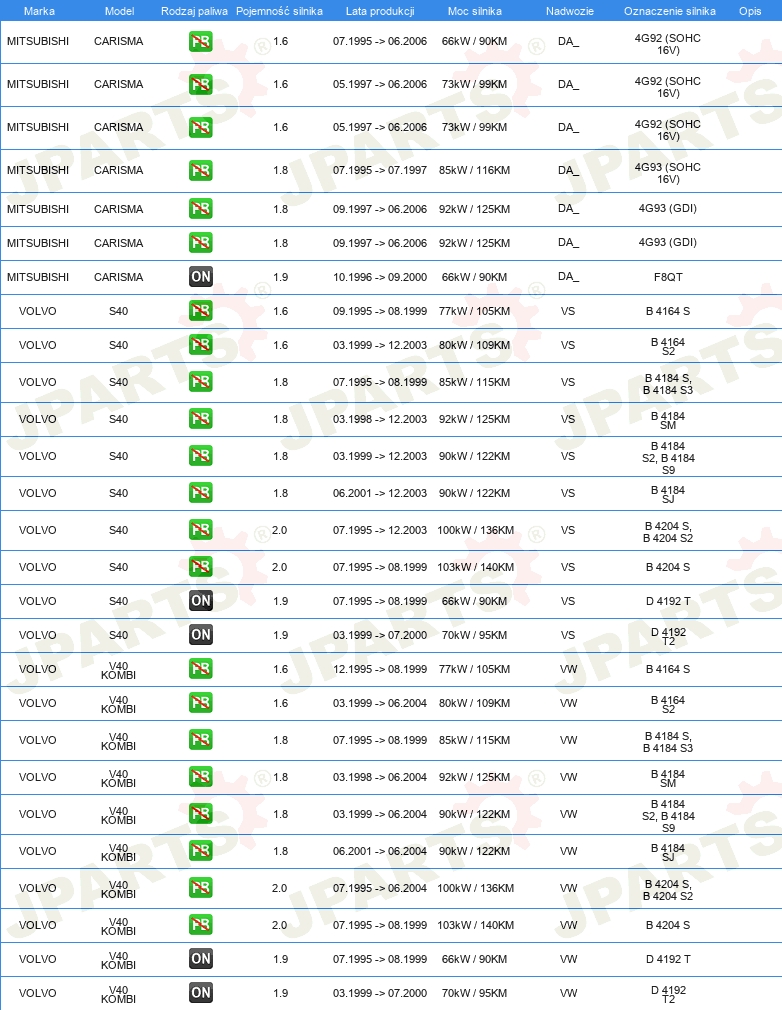Click the Moc silnika column header

click(x=475, y=11)
